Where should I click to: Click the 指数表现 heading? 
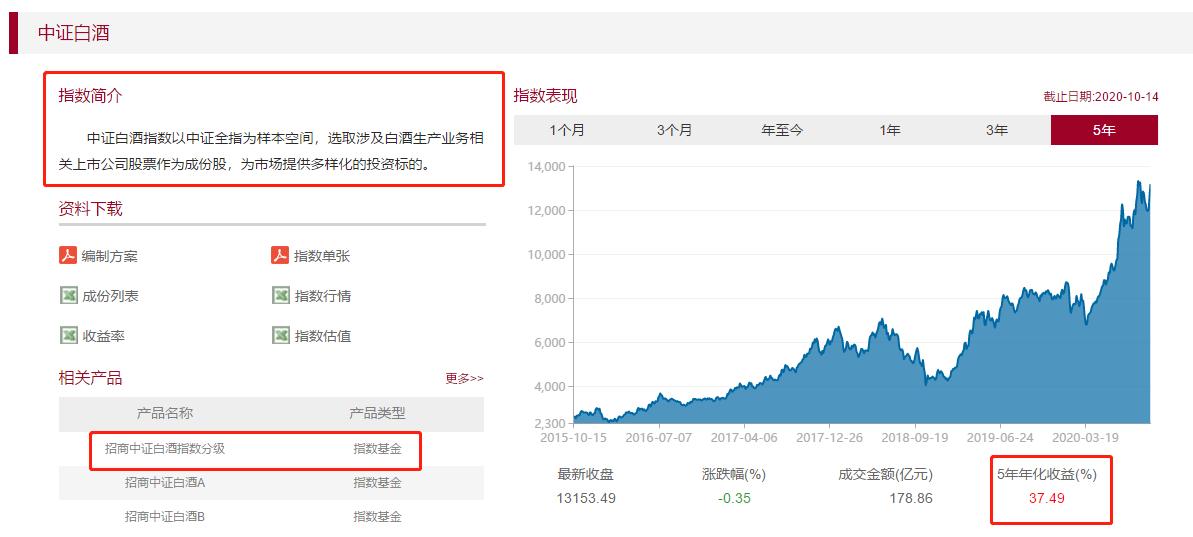tap(546, 96)
